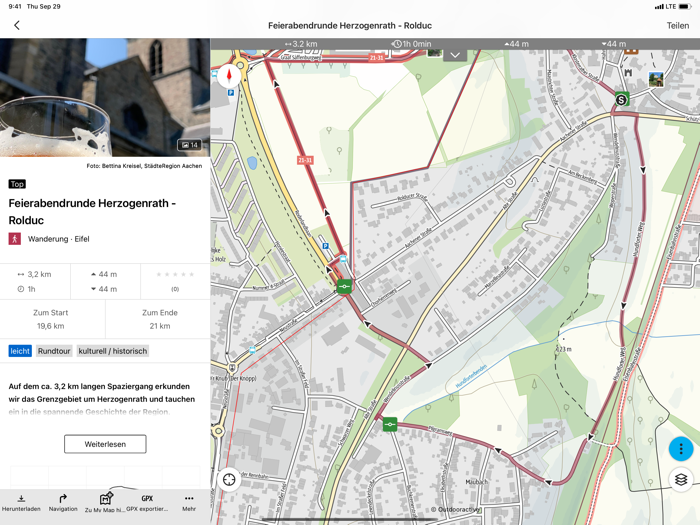Open the blue three-dot action button
This screenshot has height=525, width=700.
click(681, 448)
